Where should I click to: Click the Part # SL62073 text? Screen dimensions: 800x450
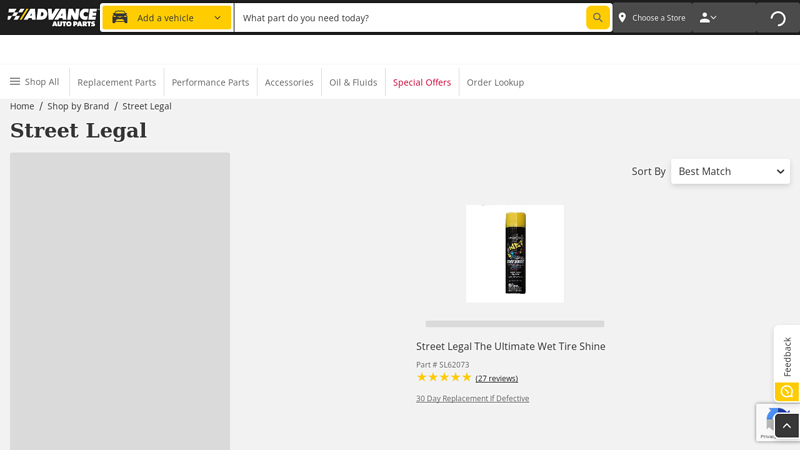click(x=442, y=365)
